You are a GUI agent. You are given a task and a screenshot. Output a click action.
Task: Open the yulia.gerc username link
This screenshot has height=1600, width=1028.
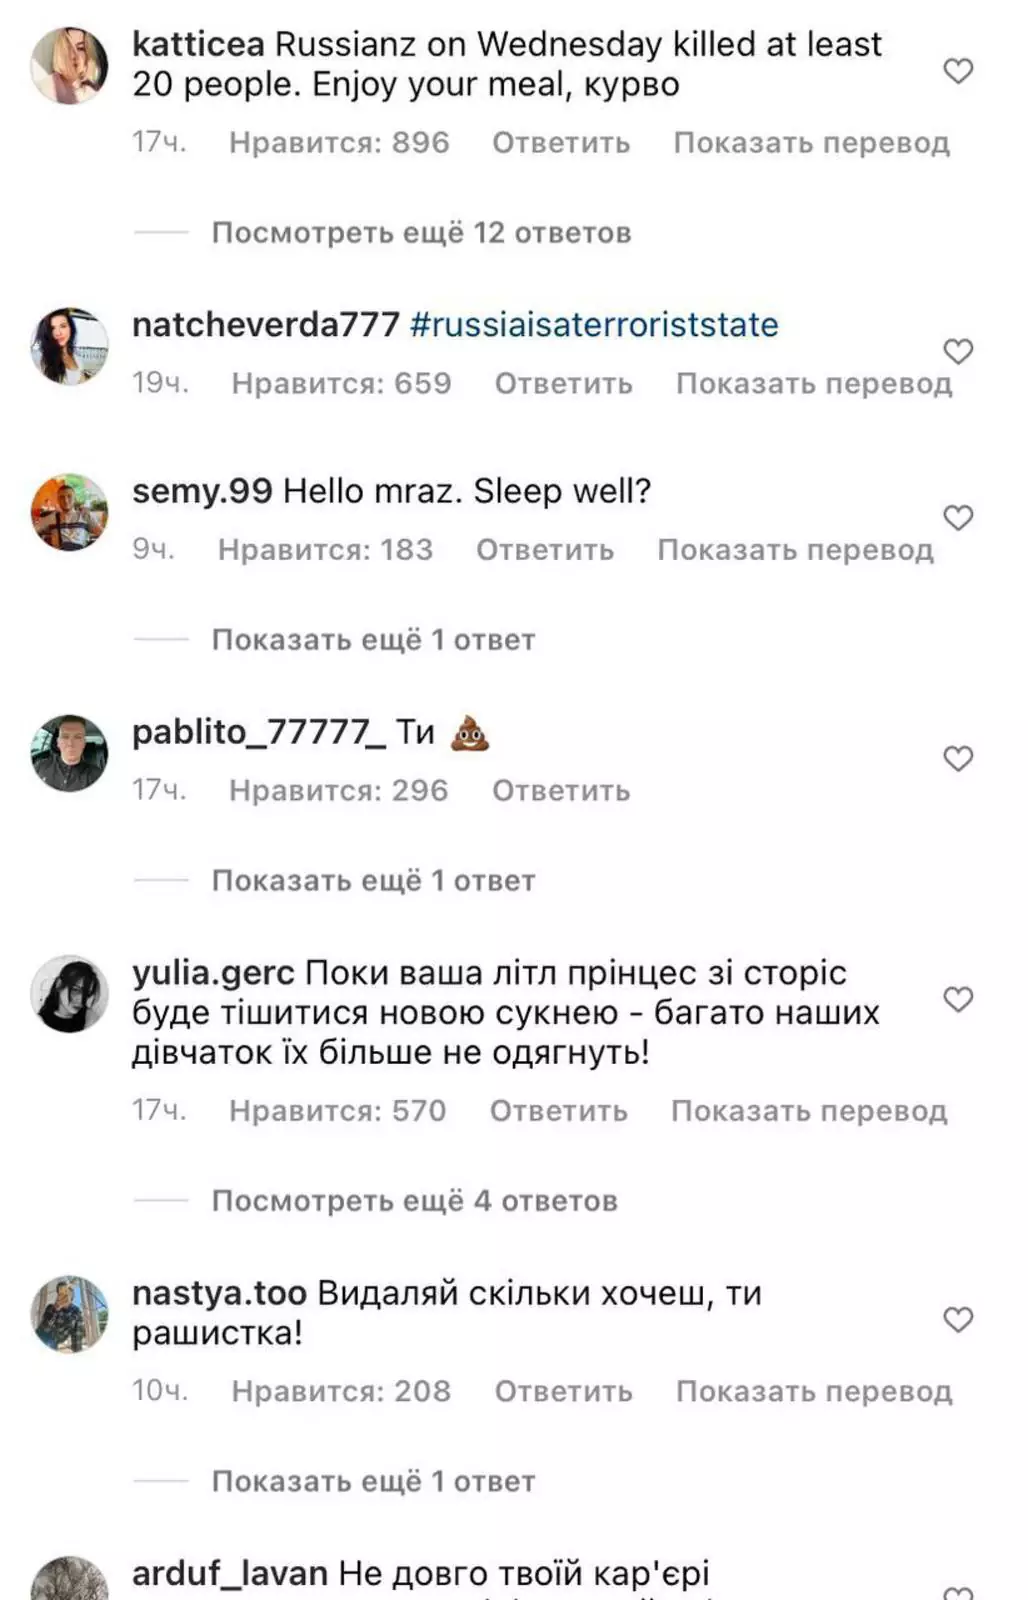[x=213, y=973]
